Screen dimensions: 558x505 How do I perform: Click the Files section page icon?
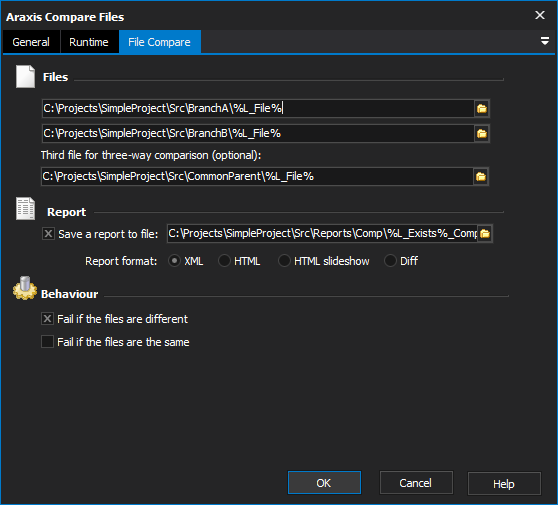point(25,77)
